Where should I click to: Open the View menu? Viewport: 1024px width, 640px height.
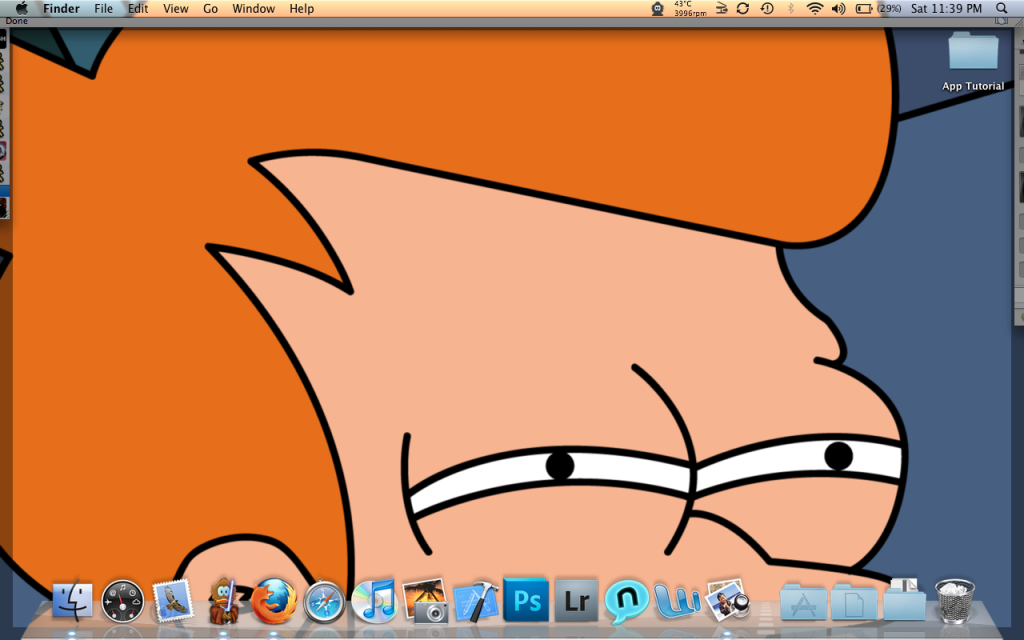[x=175, y=8]
